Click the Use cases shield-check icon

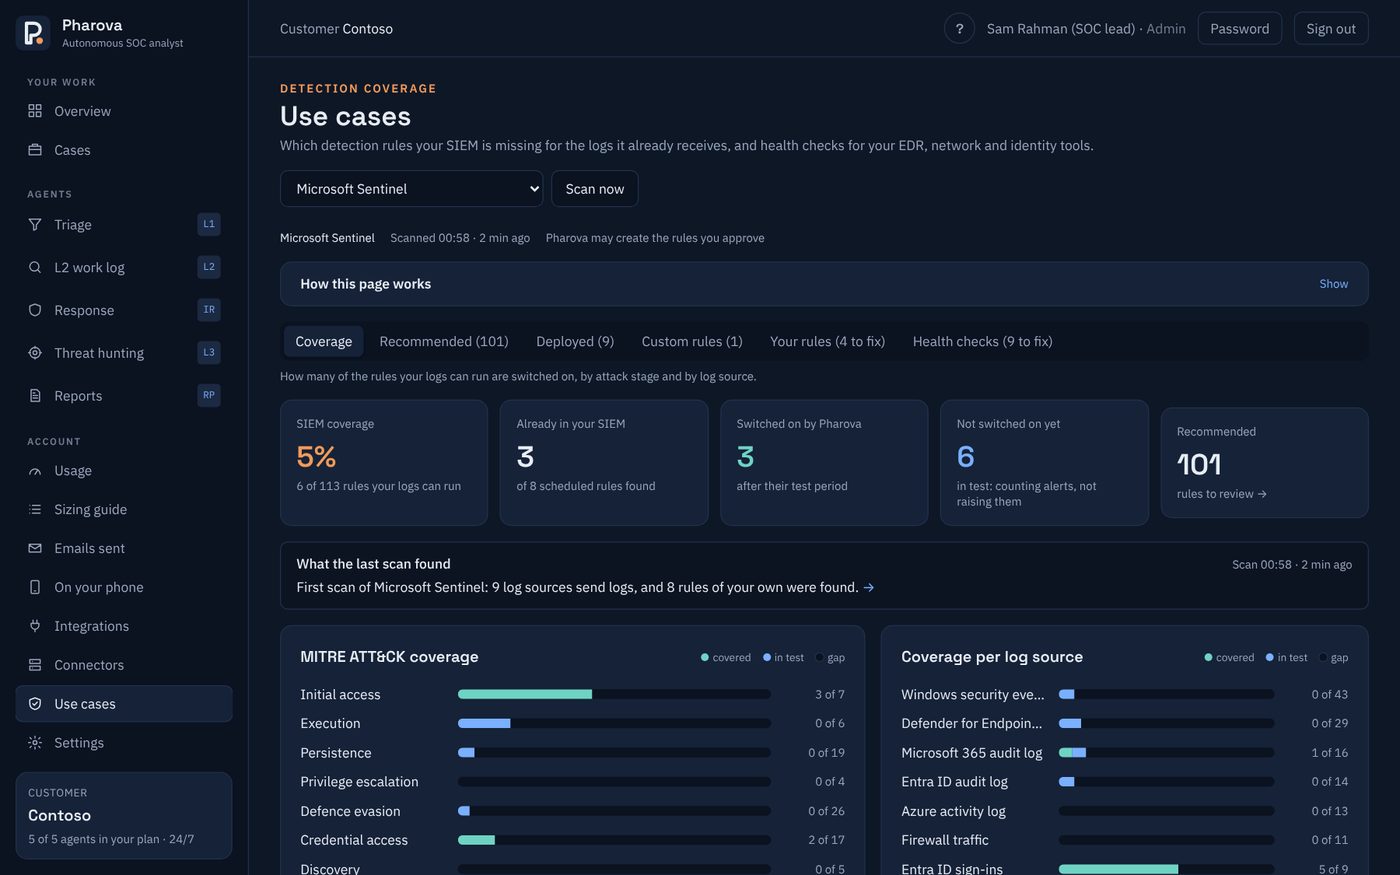coord(35,704)
